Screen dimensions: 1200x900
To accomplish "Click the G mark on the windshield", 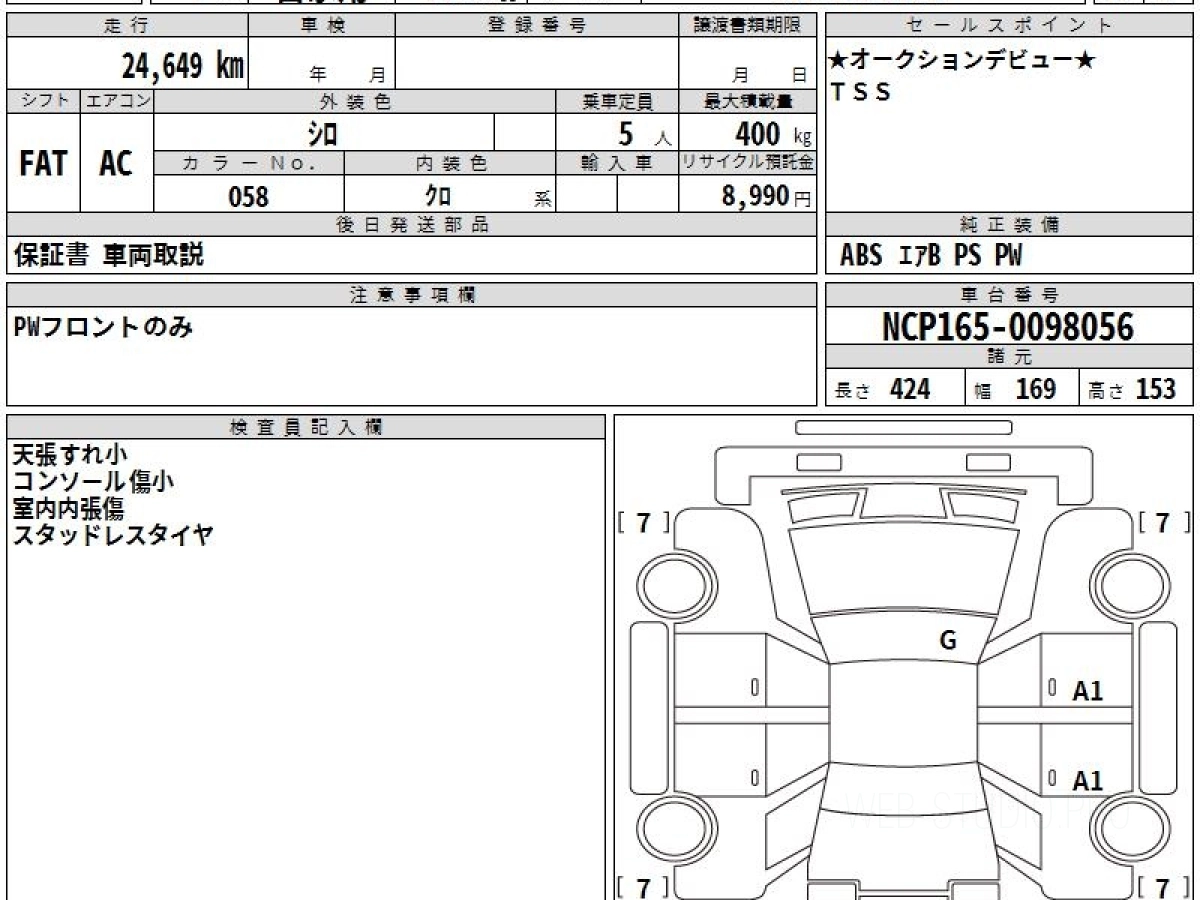I will tap(948, 641).
